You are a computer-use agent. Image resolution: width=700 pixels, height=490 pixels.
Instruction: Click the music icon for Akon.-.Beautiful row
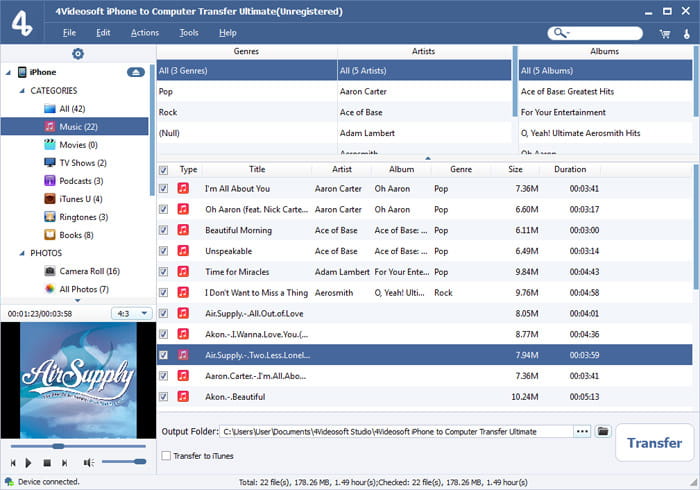coord(183,396)
